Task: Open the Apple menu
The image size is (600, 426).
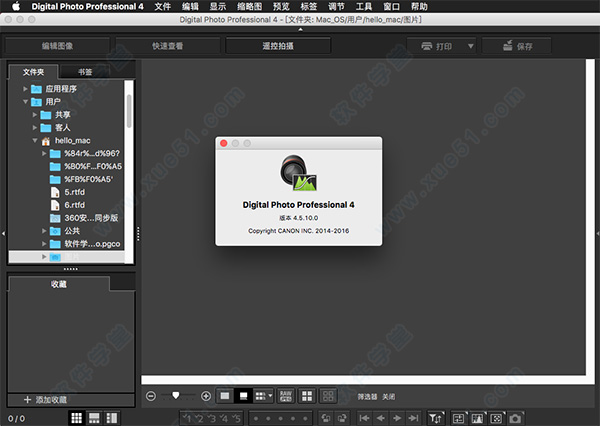Action: pyautogui.click(x=16, y=7)
